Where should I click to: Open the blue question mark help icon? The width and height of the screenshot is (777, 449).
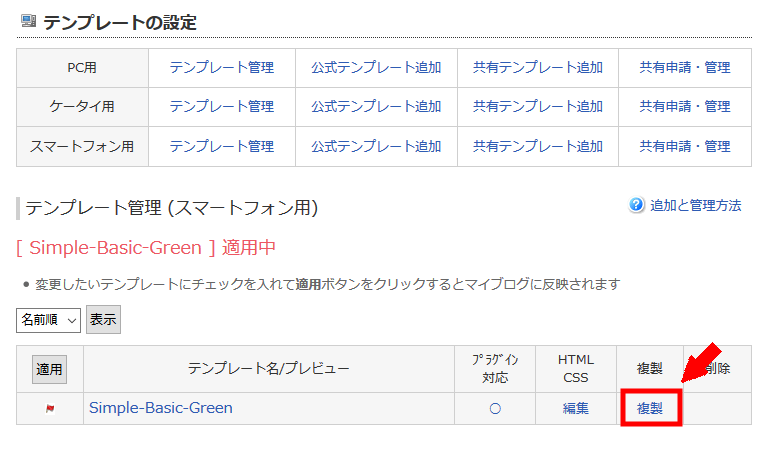(636, 205)
